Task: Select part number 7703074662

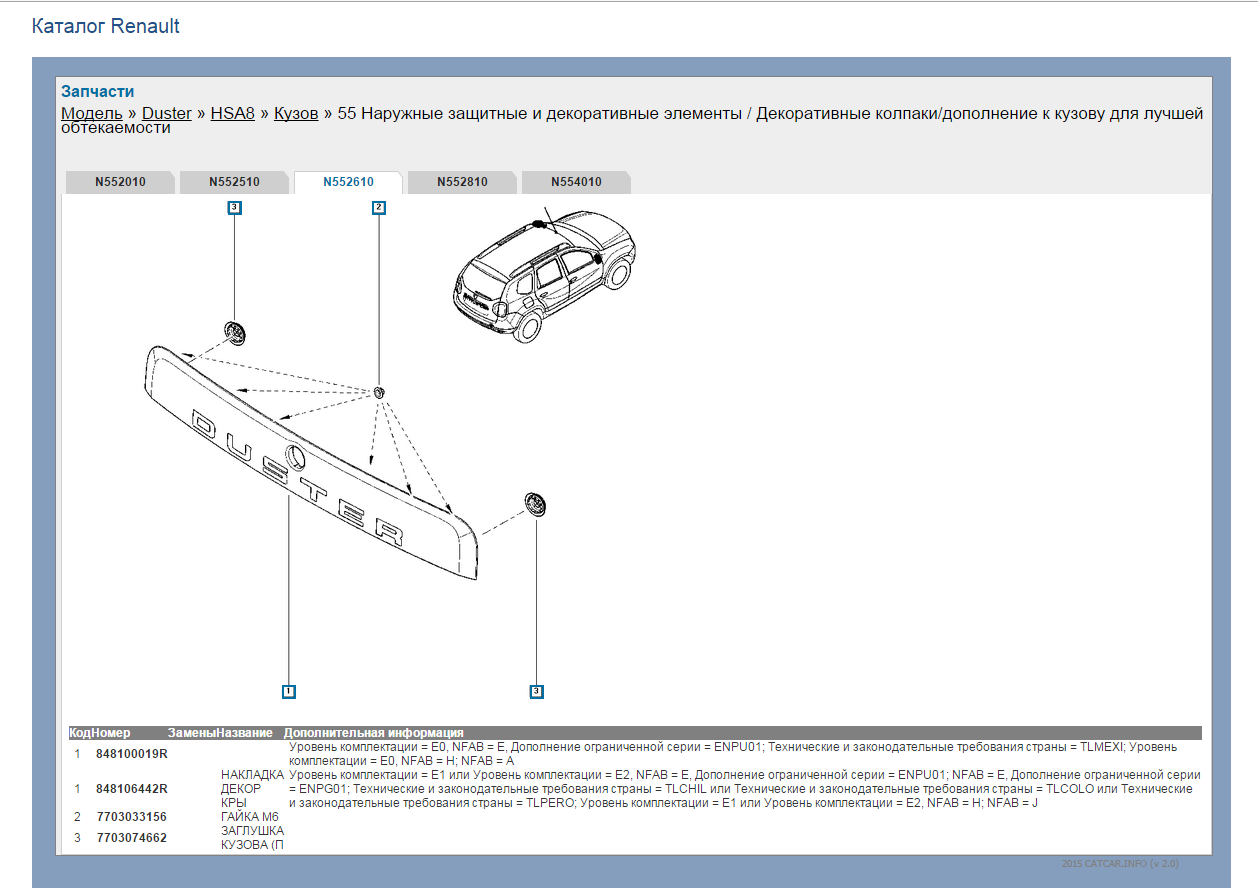Action: pyautogui.click(x=131, y=838)
